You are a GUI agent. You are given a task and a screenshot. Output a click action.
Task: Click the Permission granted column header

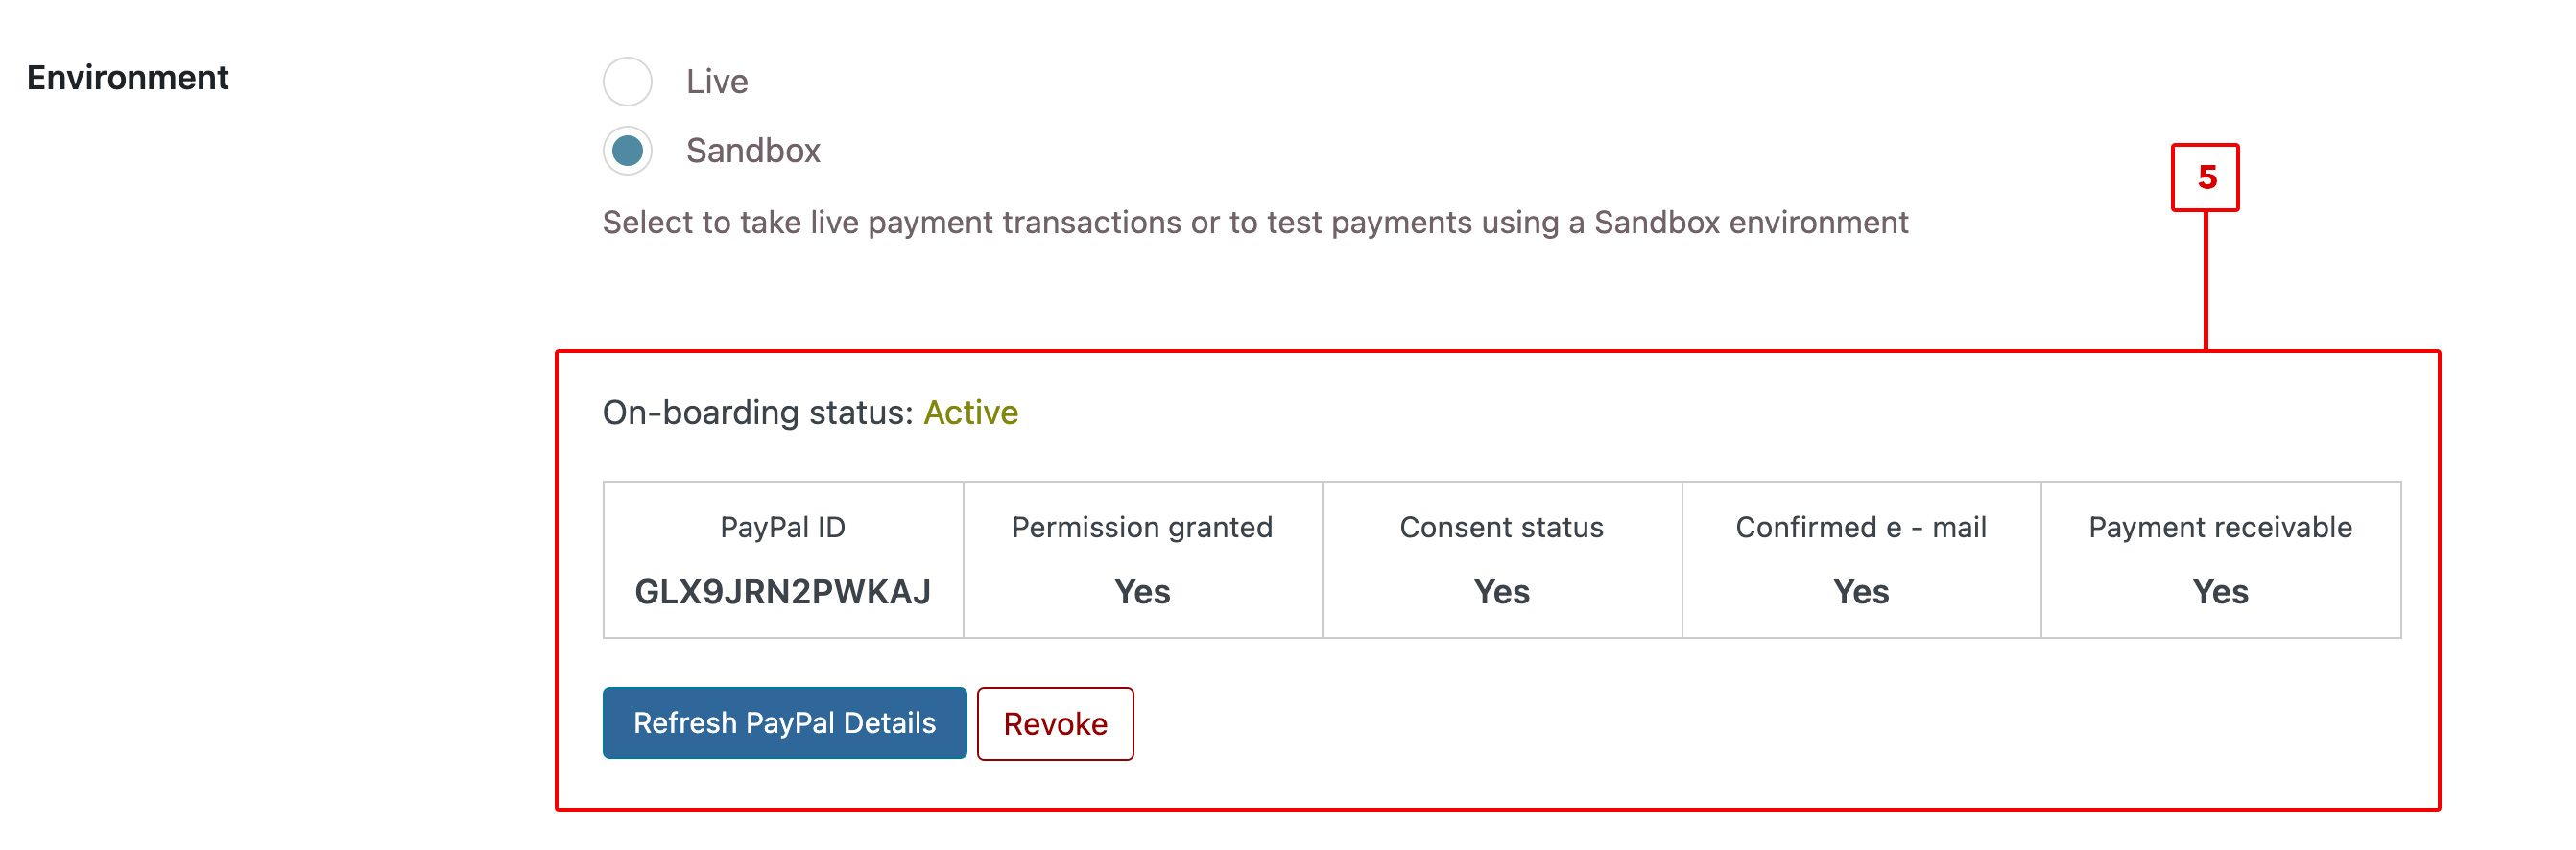tap(1141, 527)
